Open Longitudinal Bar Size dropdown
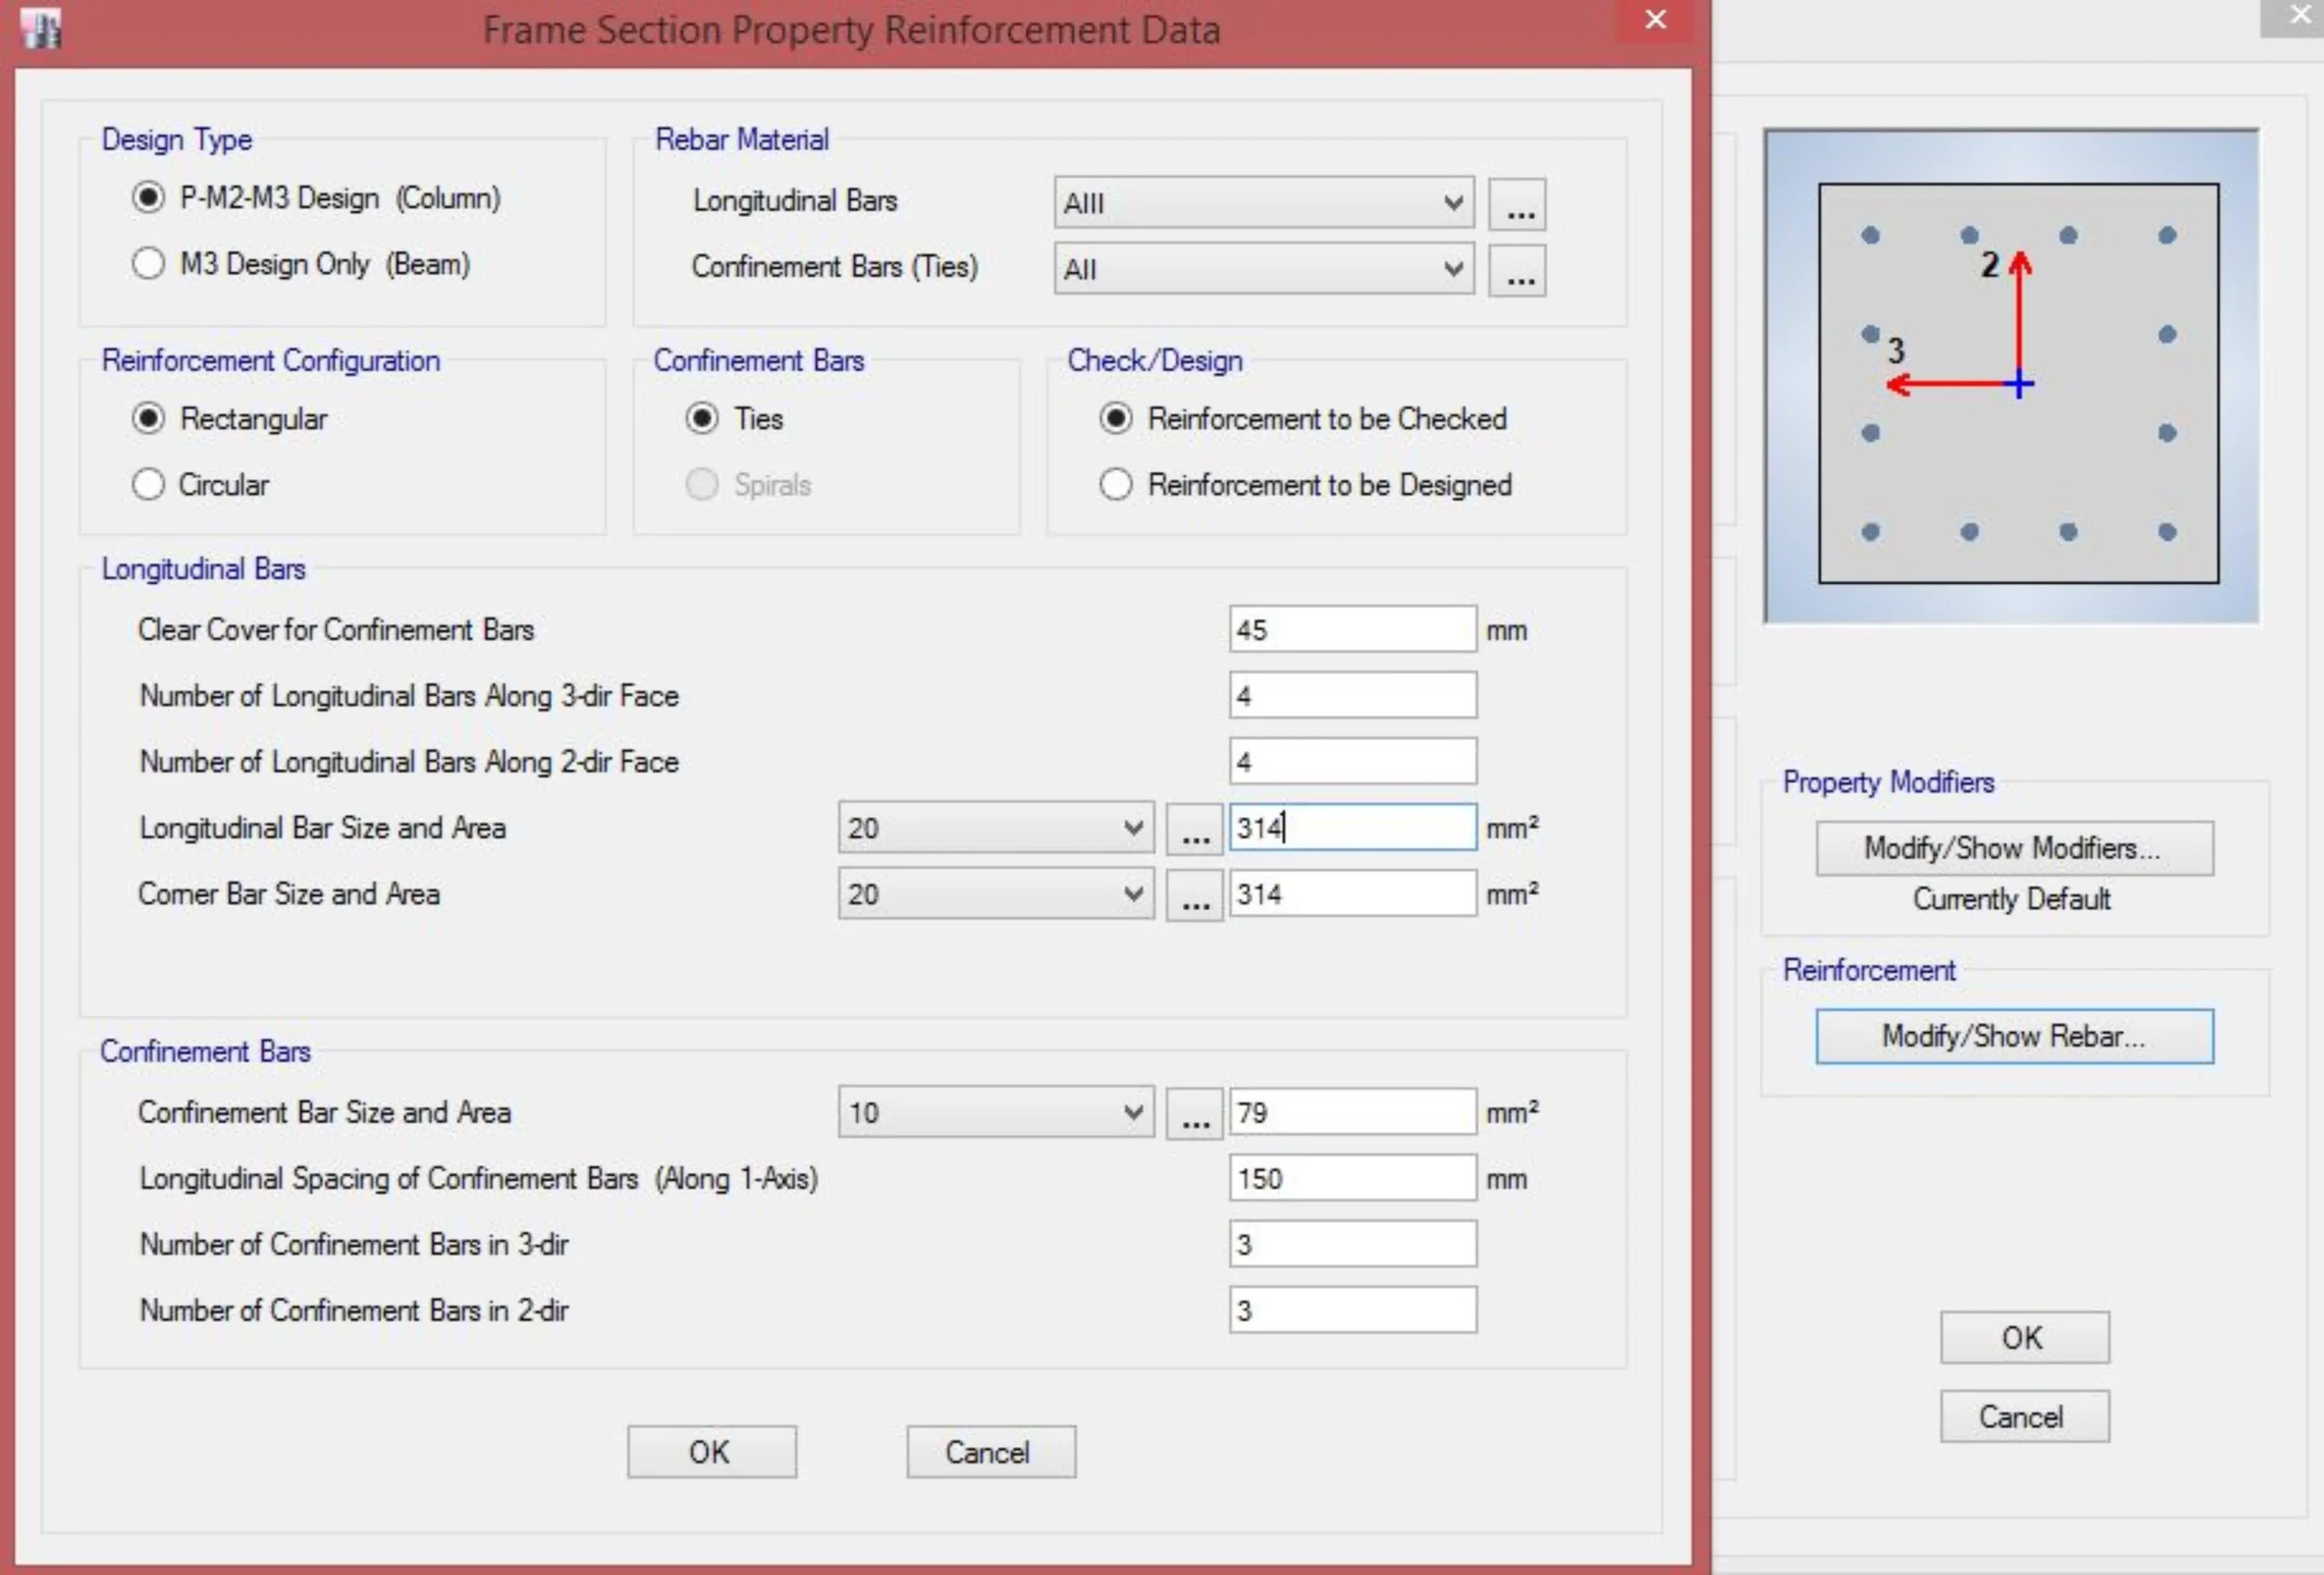The width and height of the screenshot is (2324, 1575). point(995,829)
